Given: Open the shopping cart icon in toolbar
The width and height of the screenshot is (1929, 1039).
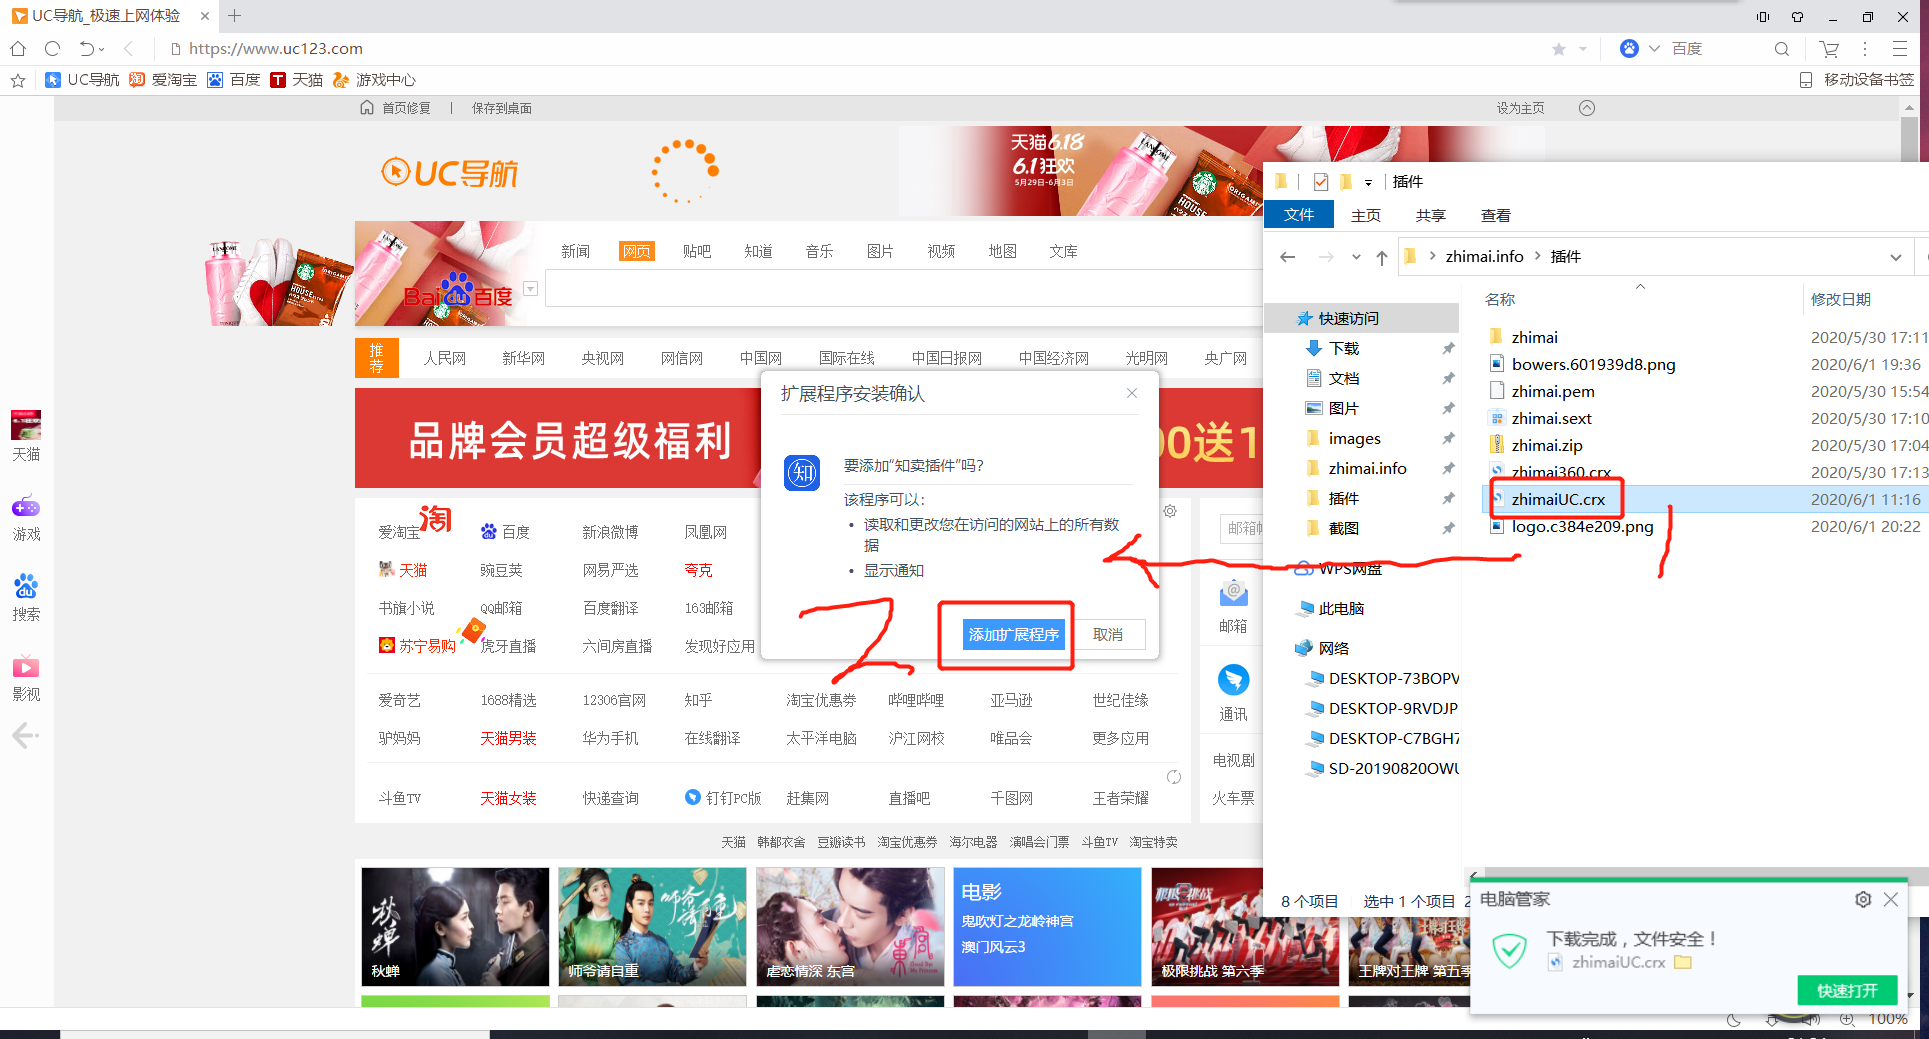Looking at the screenshot, I should tap(1829, 49).
